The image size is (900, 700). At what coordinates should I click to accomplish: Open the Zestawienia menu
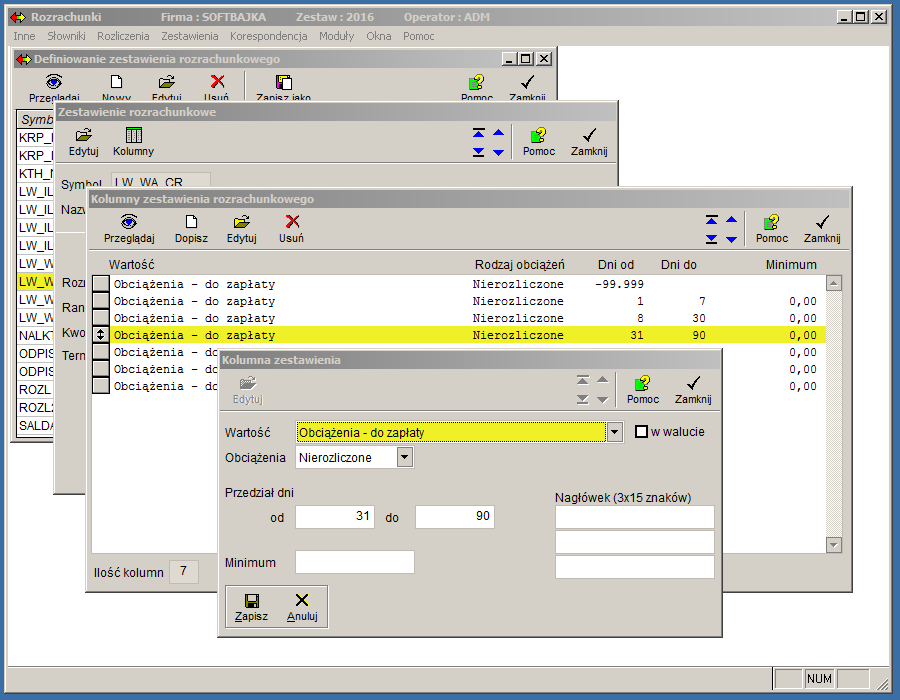pos(189,36)
